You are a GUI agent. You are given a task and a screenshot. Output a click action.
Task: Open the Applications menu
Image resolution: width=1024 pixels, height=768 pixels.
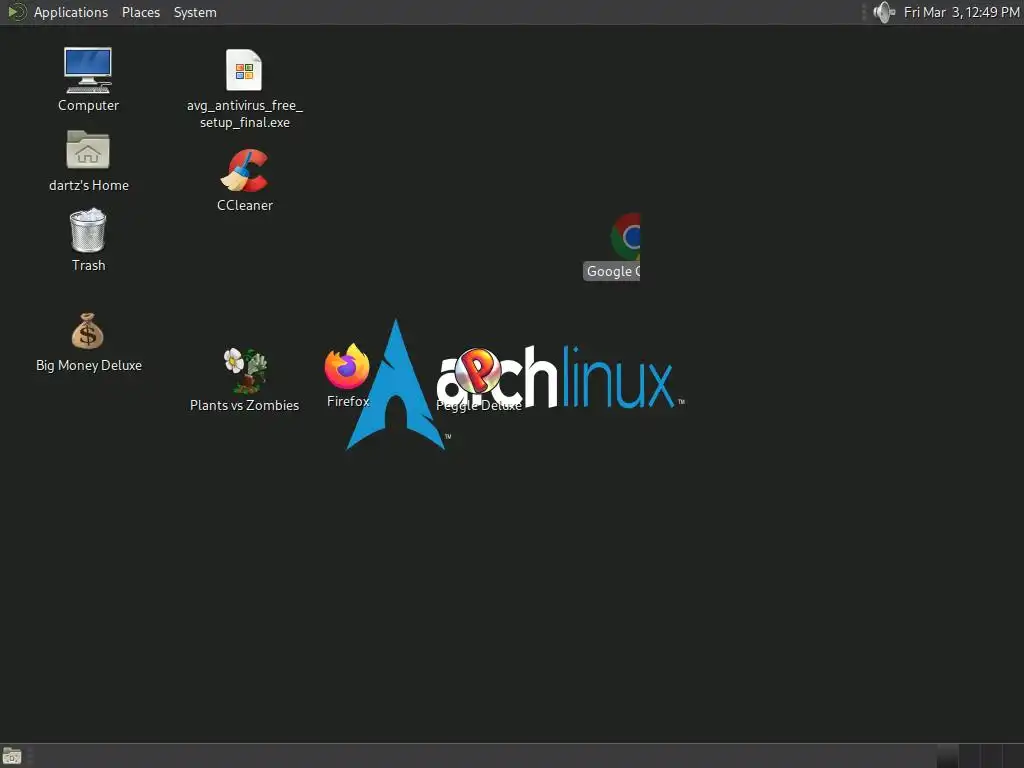click(71, 12)
